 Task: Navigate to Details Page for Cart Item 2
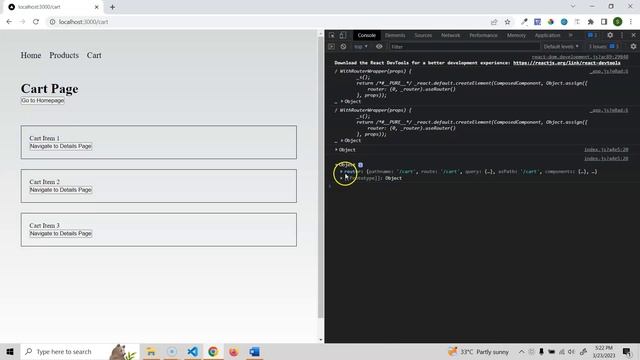tap(60, 190)
